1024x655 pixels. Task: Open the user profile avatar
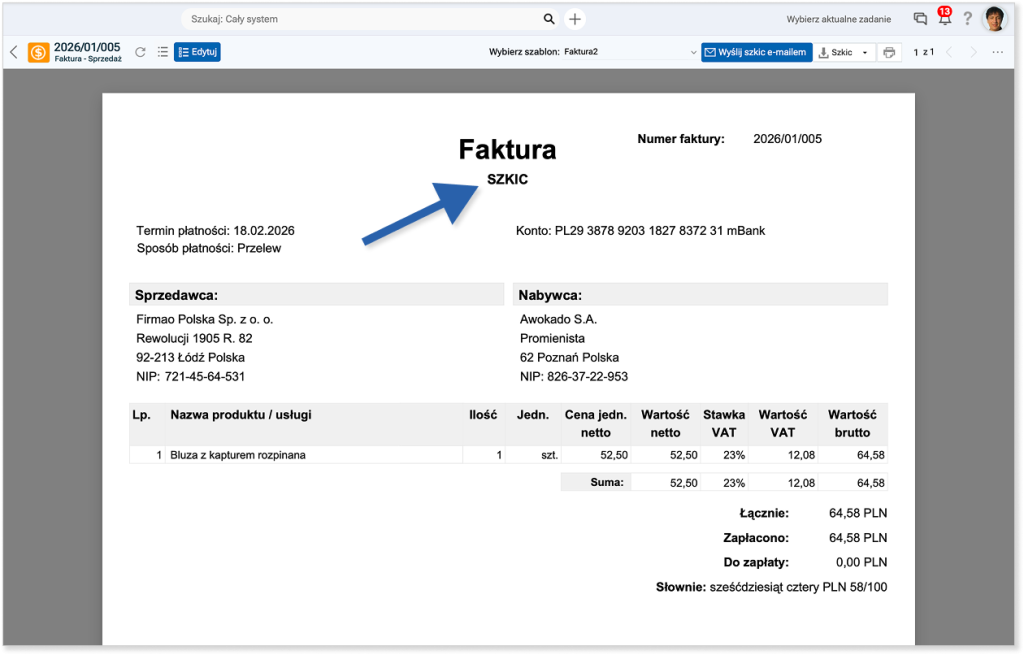(x=995, y=19)
